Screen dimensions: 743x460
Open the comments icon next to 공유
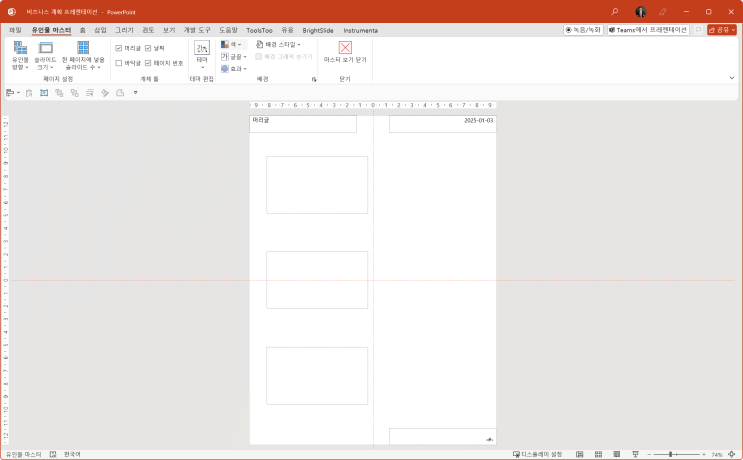pyautogui.click(x=698, y=30)
